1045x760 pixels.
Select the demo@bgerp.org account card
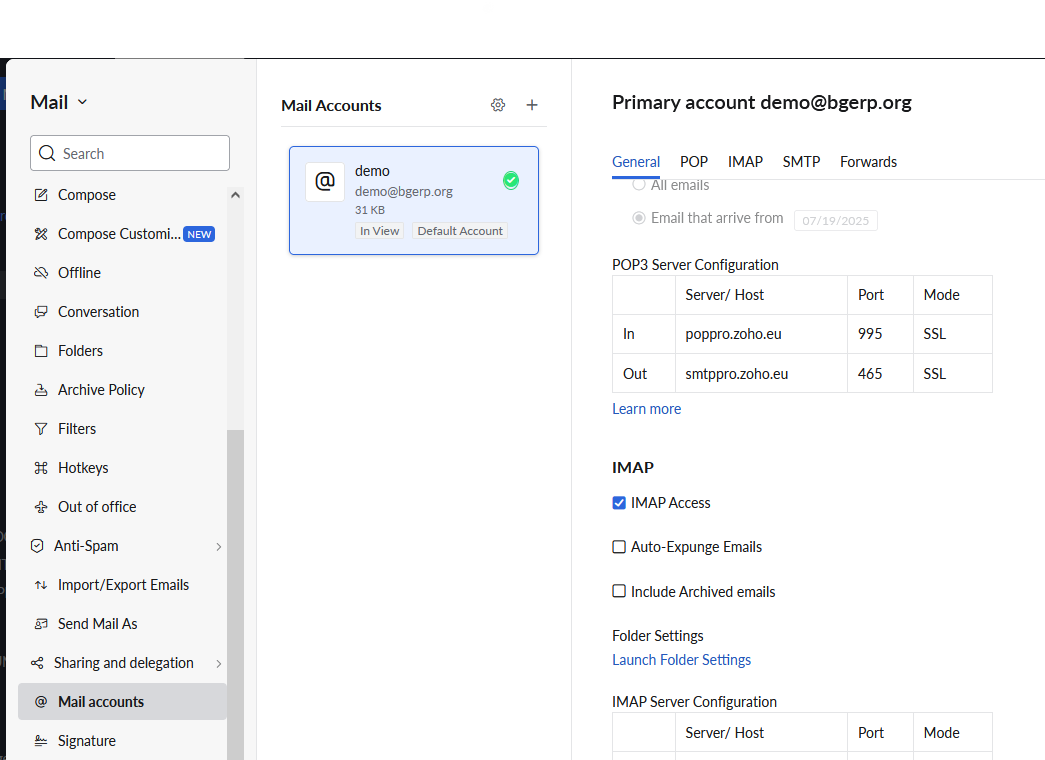coord(414,200)
